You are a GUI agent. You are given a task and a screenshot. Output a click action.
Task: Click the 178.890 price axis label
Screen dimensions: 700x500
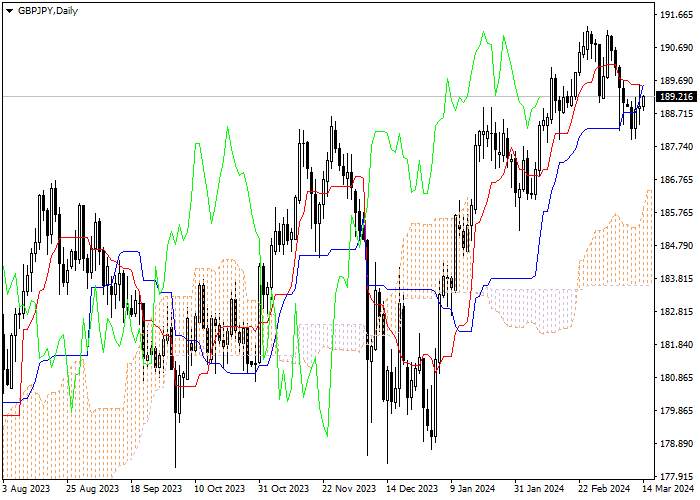(x=676, y=444)
